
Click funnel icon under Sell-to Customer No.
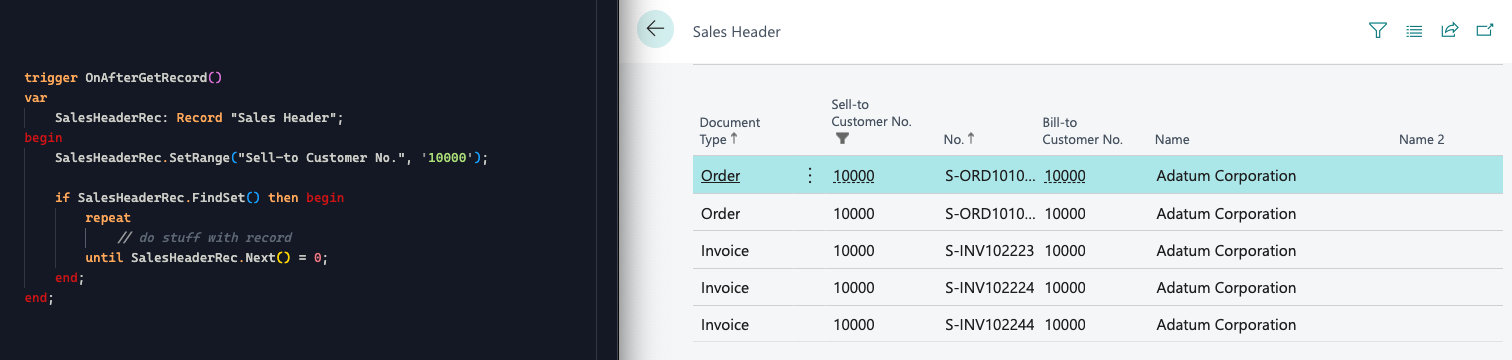[x=842, y=139]
